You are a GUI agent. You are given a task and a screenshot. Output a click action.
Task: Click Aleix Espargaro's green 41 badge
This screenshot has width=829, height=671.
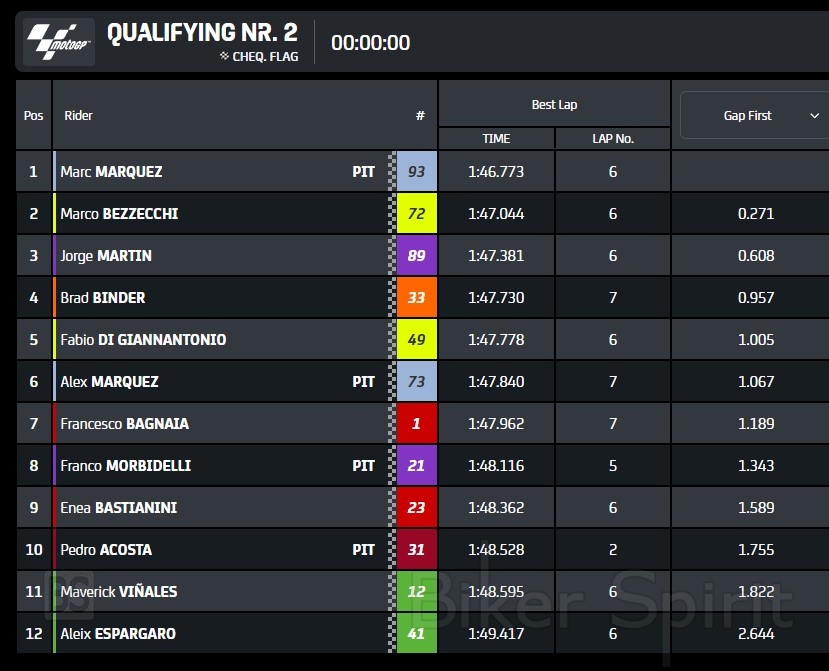click(x=416, y=634)
